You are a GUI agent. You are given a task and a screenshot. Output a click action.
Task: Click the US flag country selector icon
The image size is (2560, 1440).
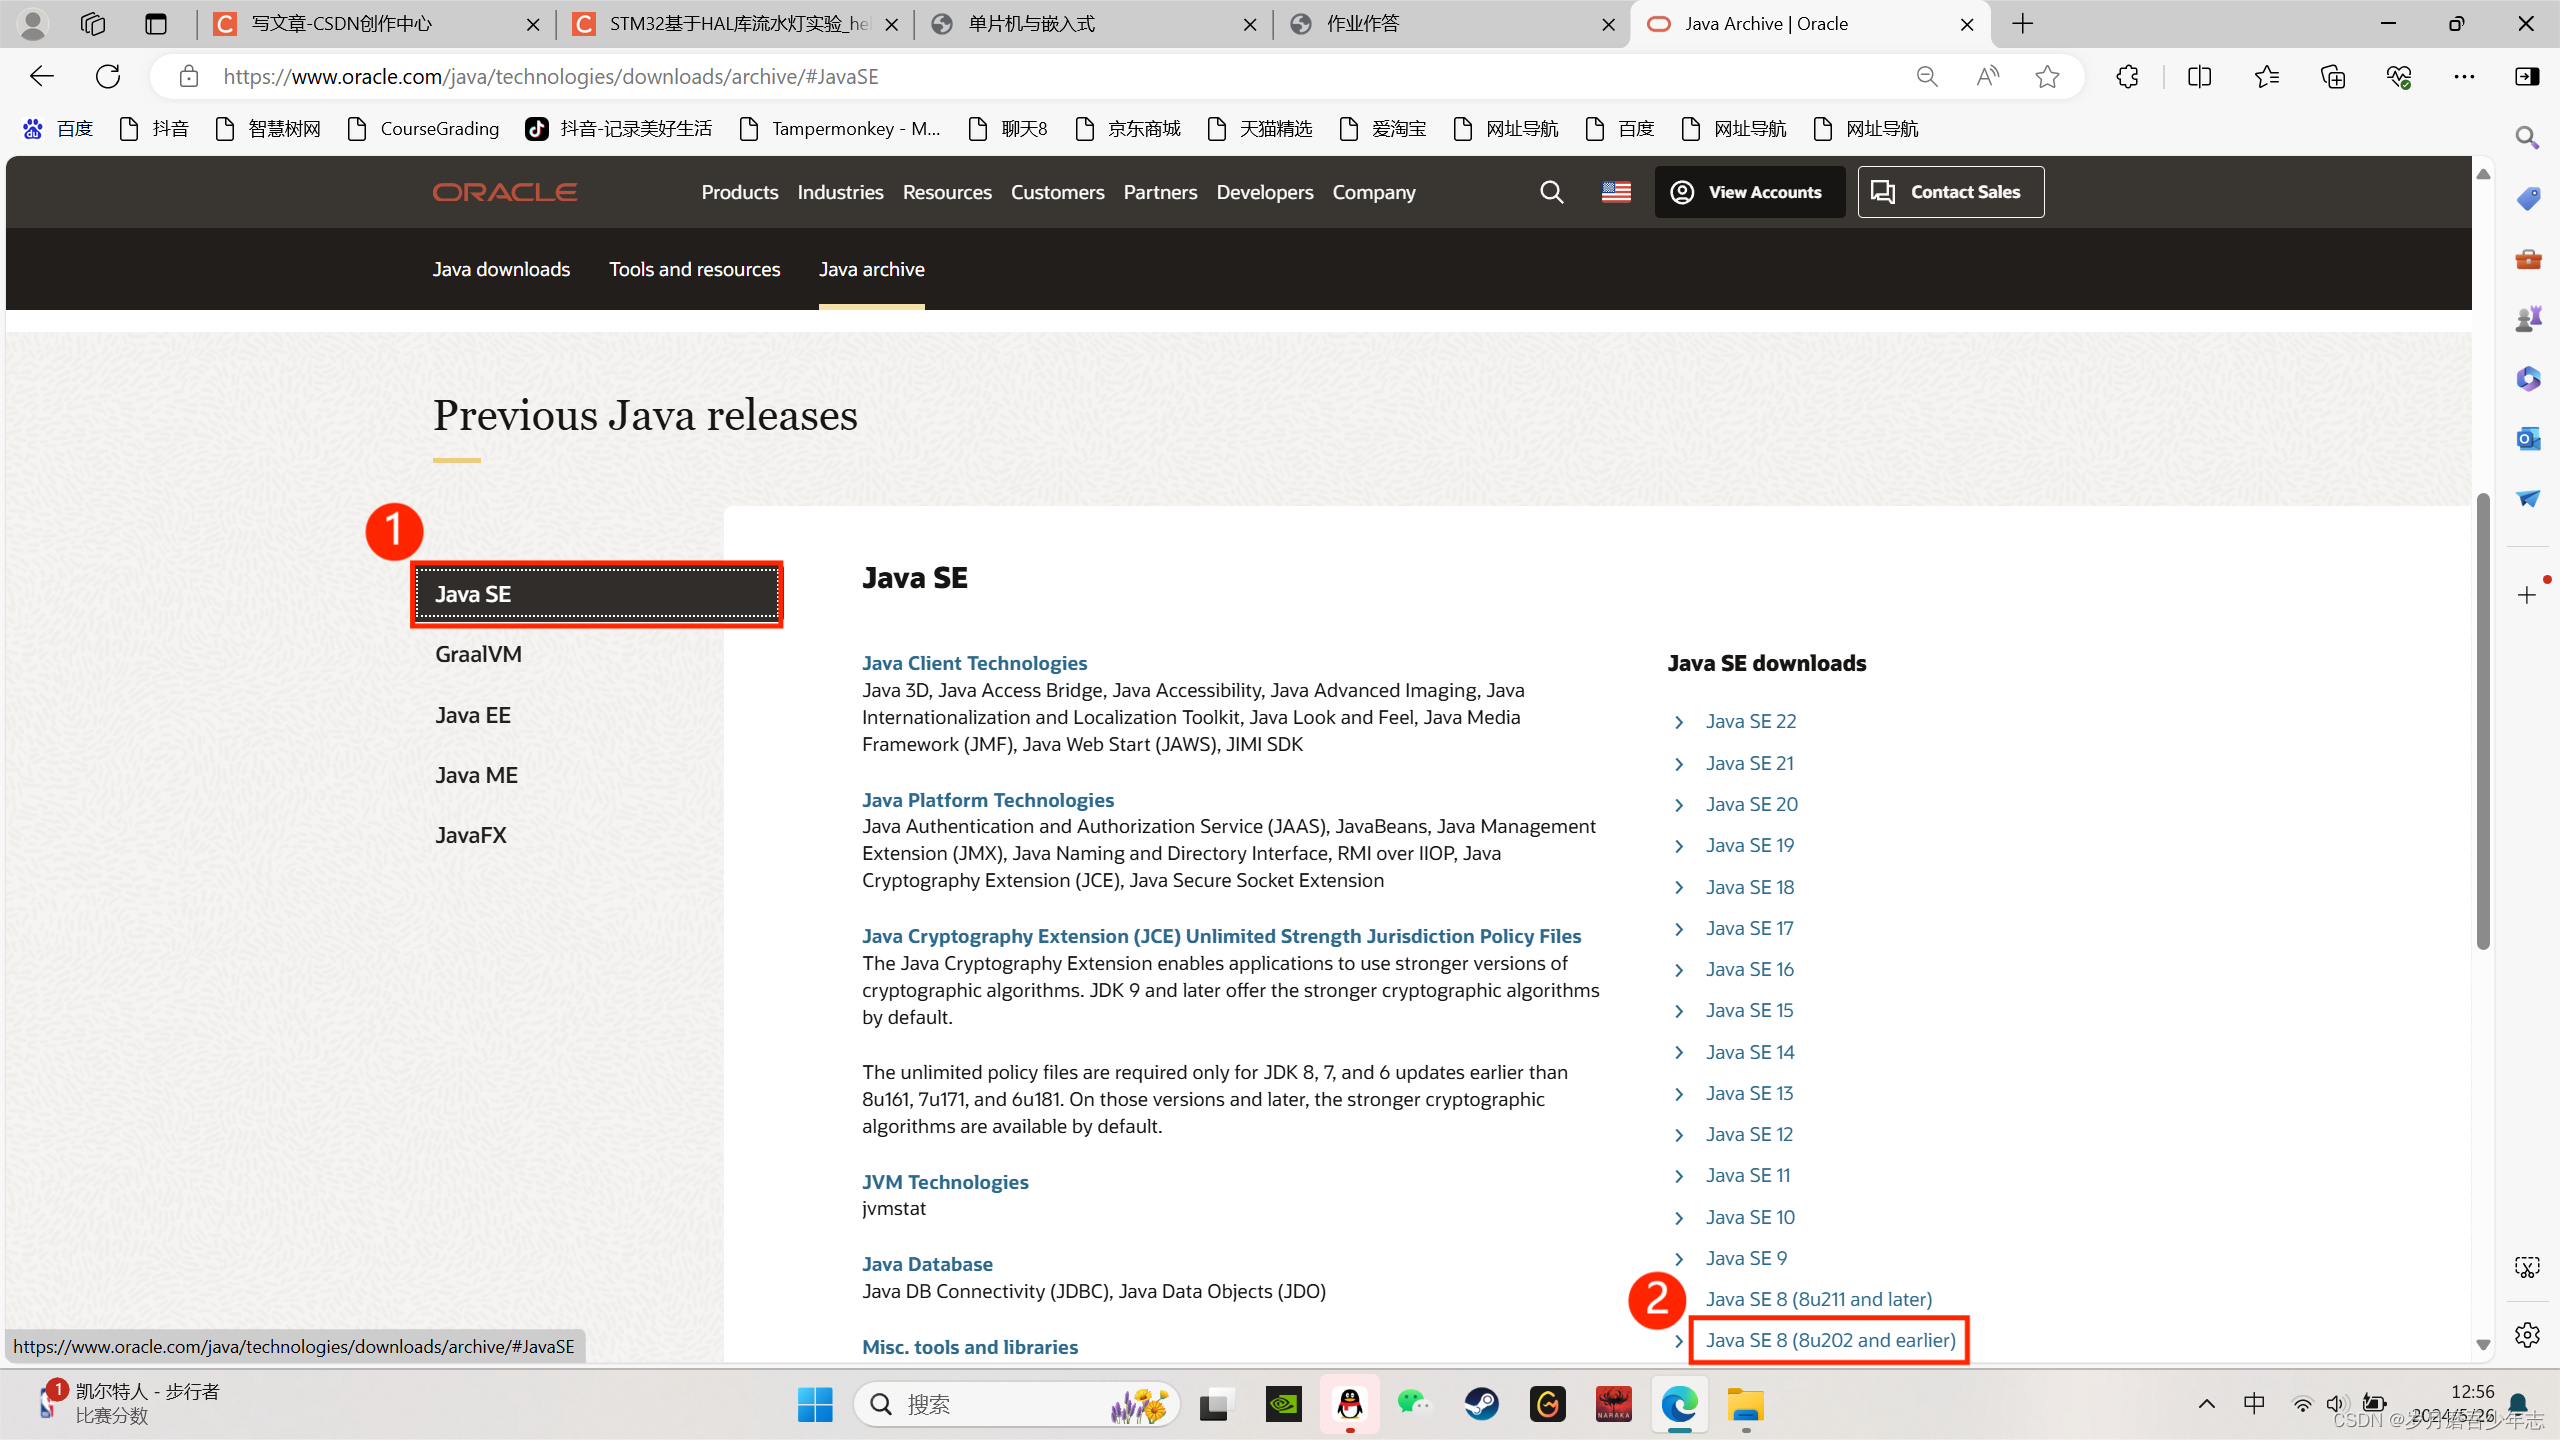tap(1616, 192)
